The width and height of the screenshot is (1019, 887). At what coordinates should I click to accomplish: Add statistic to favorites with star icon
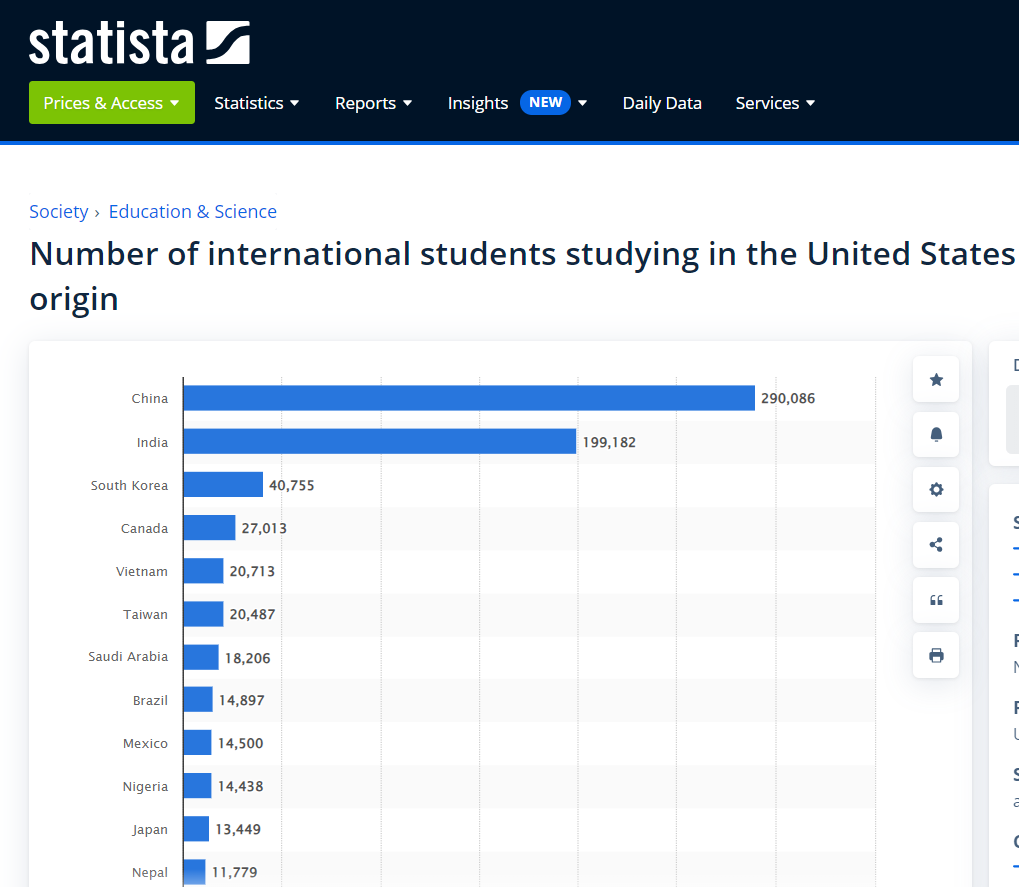[936, 379]
